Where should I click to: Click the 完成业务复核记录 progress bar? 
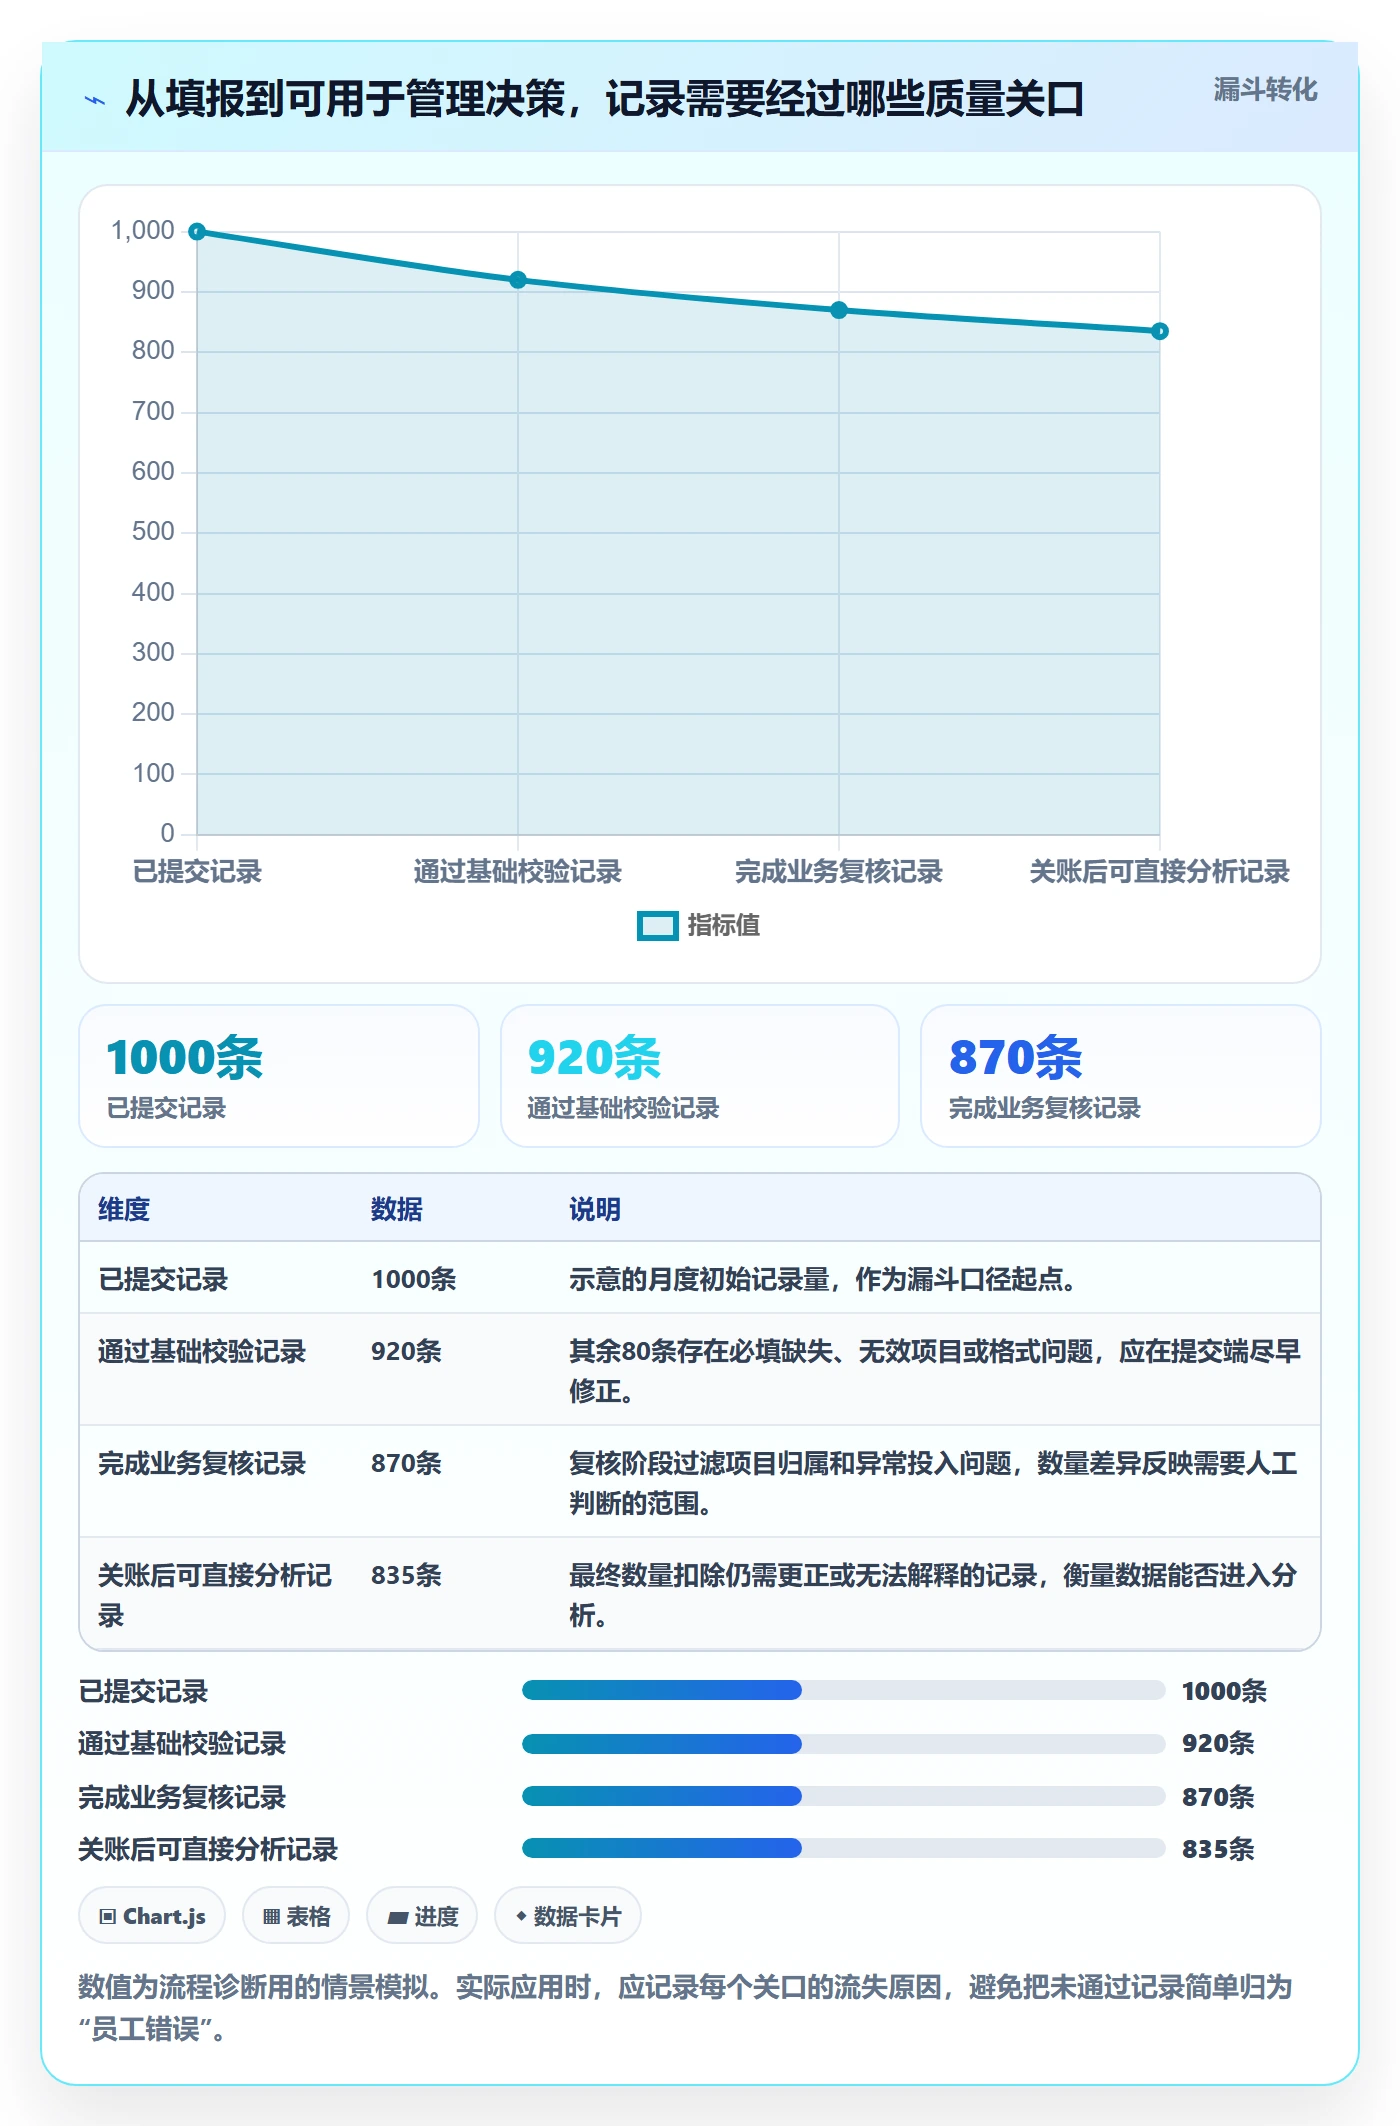pyautogui.click(x=843, y=1796)
